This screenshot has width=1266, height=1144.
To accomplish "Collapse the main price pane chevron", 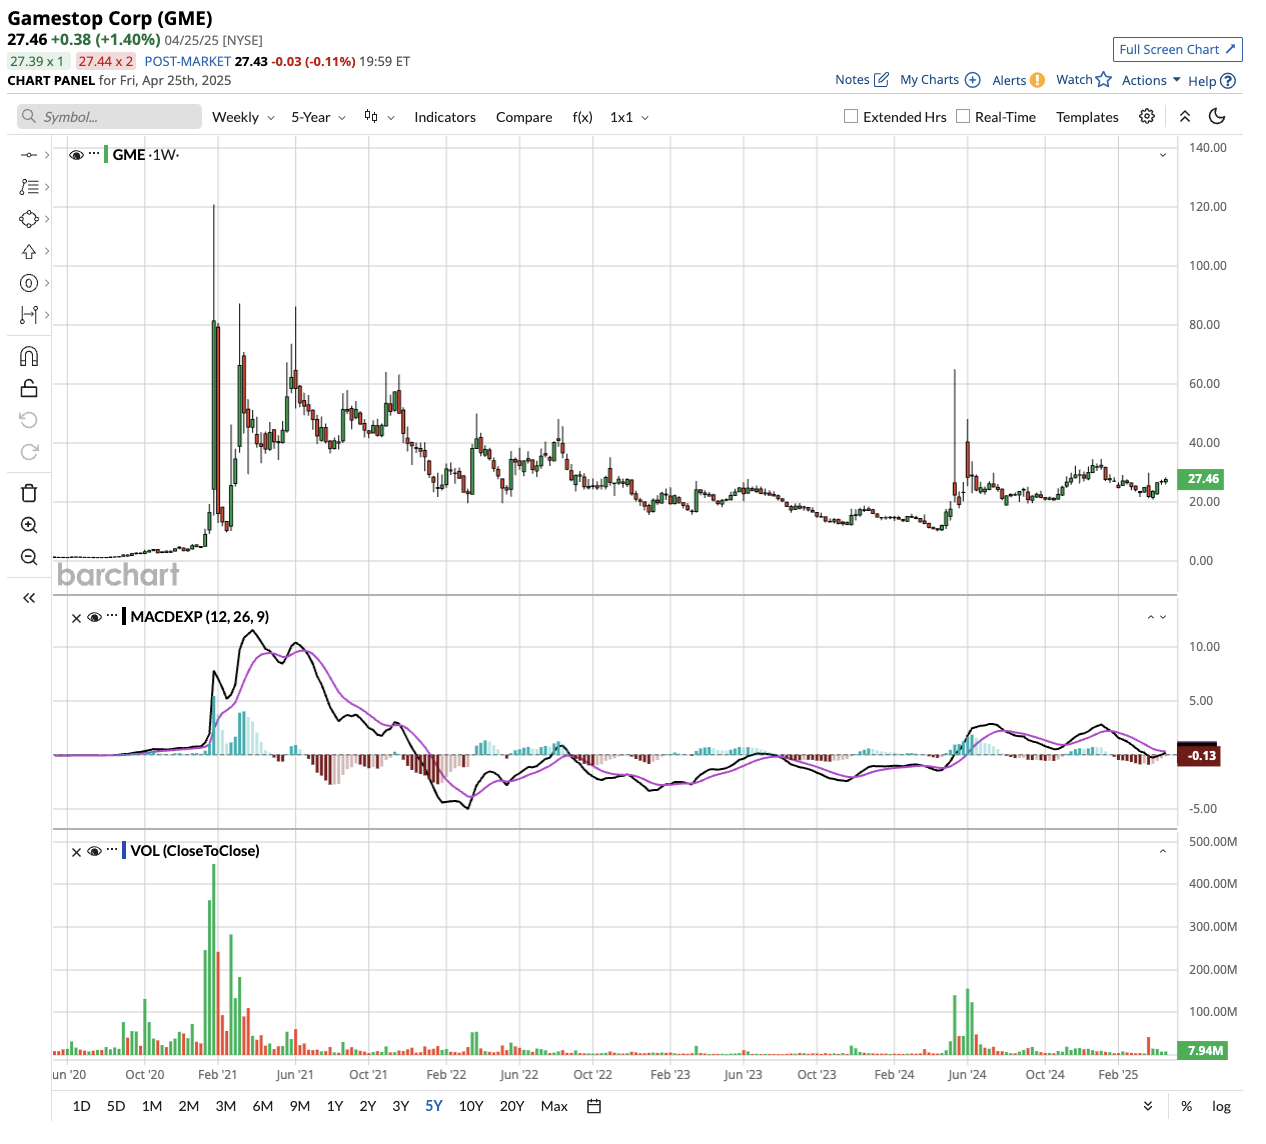I will click(x=1163, y=155).
